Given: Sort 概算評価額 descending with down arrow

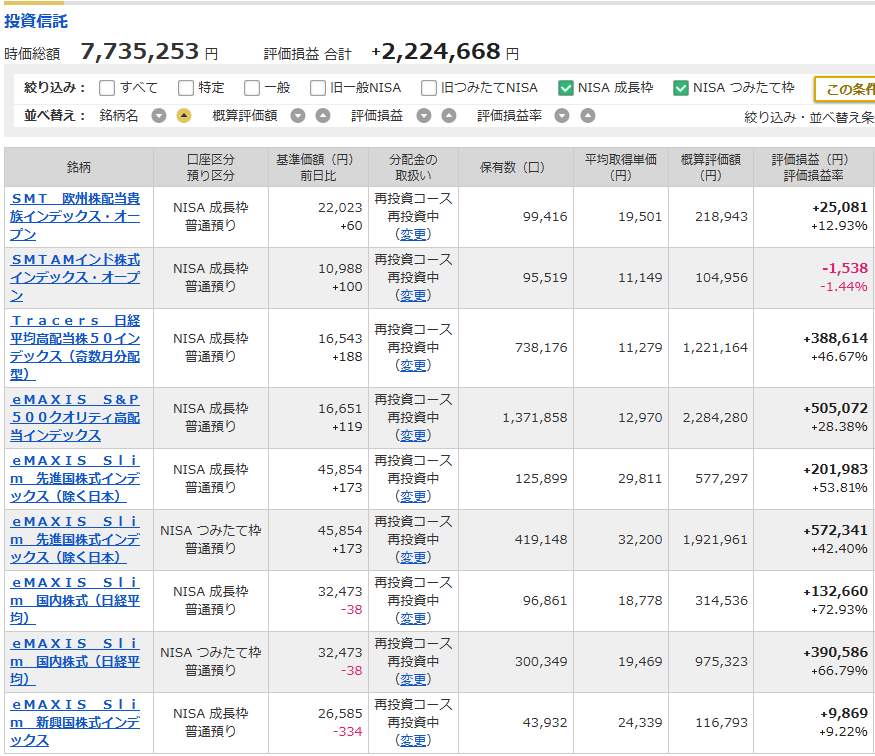Looking at the screenshot, I should (x=298, y=116).
